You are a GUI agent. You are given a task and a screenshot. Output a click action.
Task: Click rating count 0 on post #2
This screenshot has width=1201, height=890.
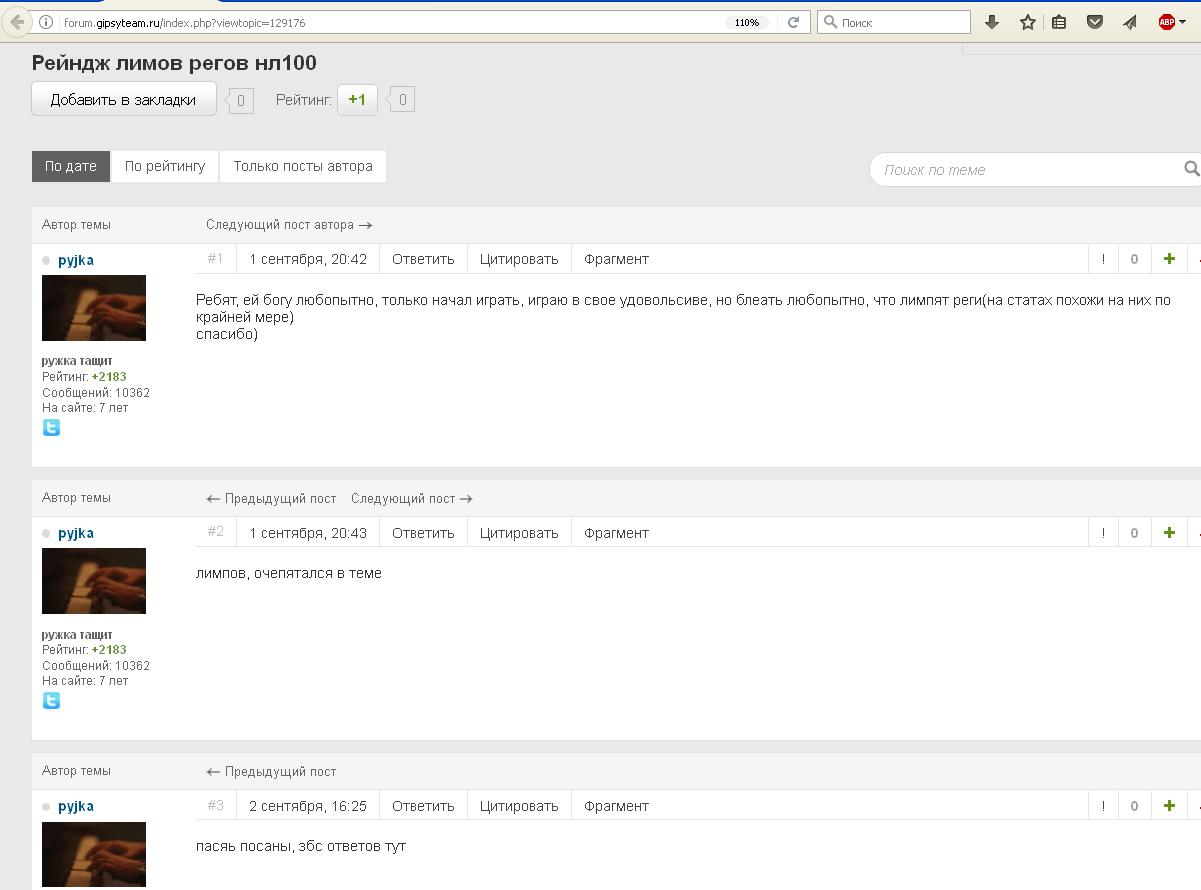1134,533
